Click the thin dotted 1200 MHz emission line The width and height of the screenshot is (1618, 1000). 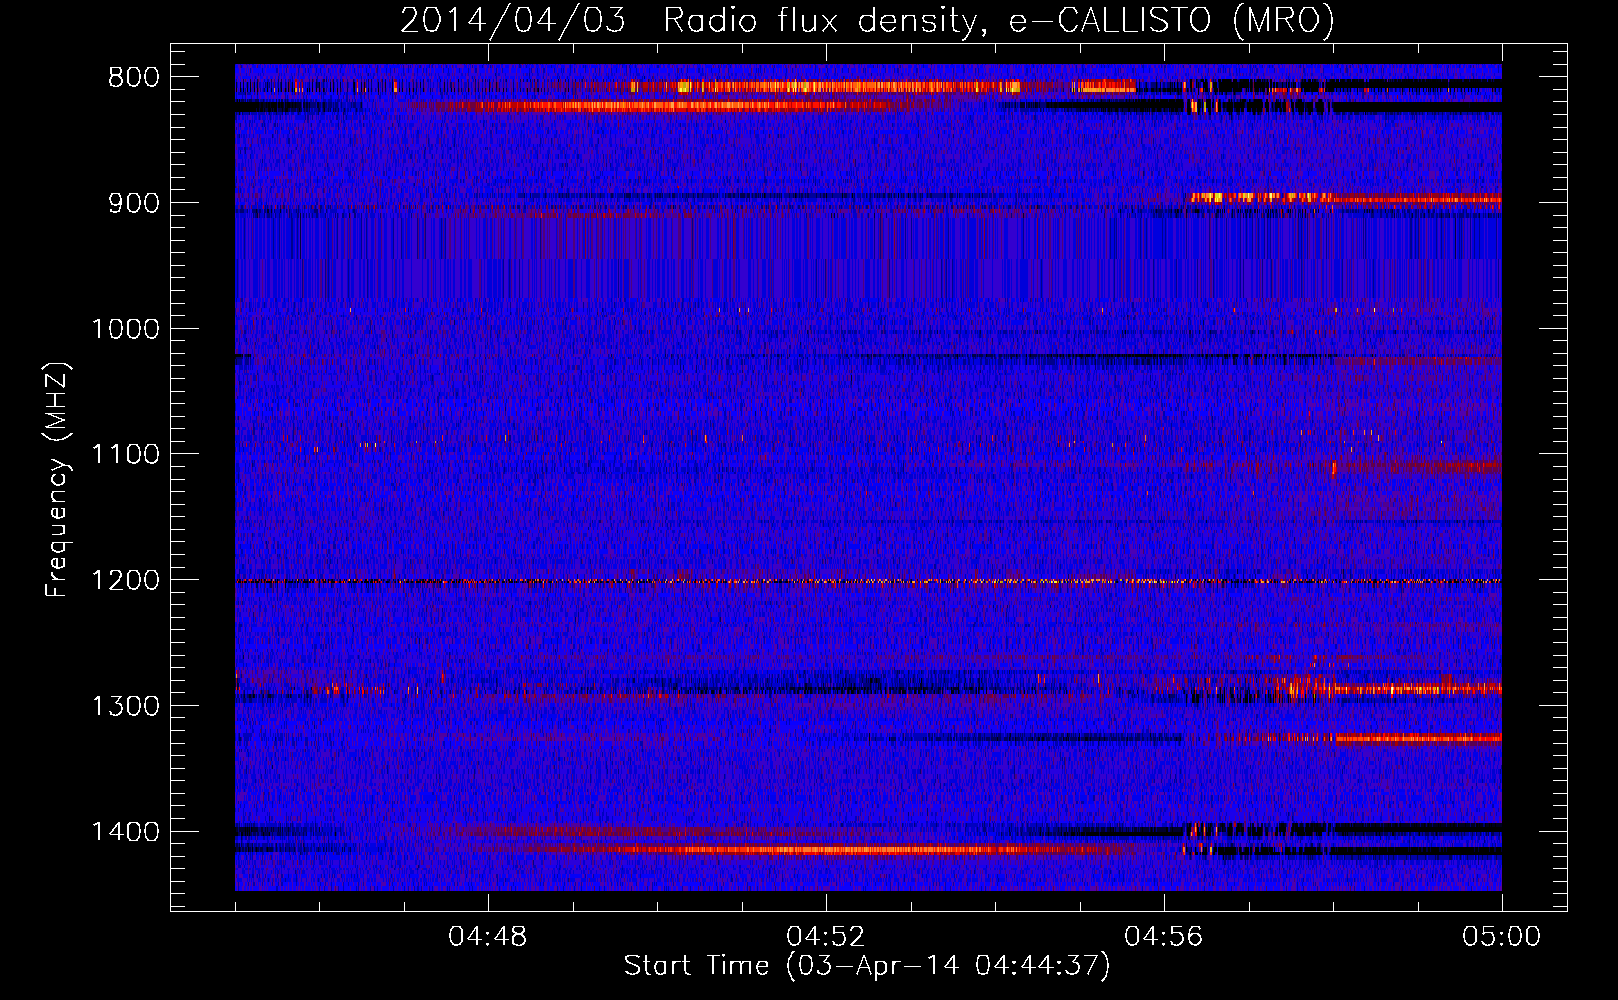(x=868, y=581)
